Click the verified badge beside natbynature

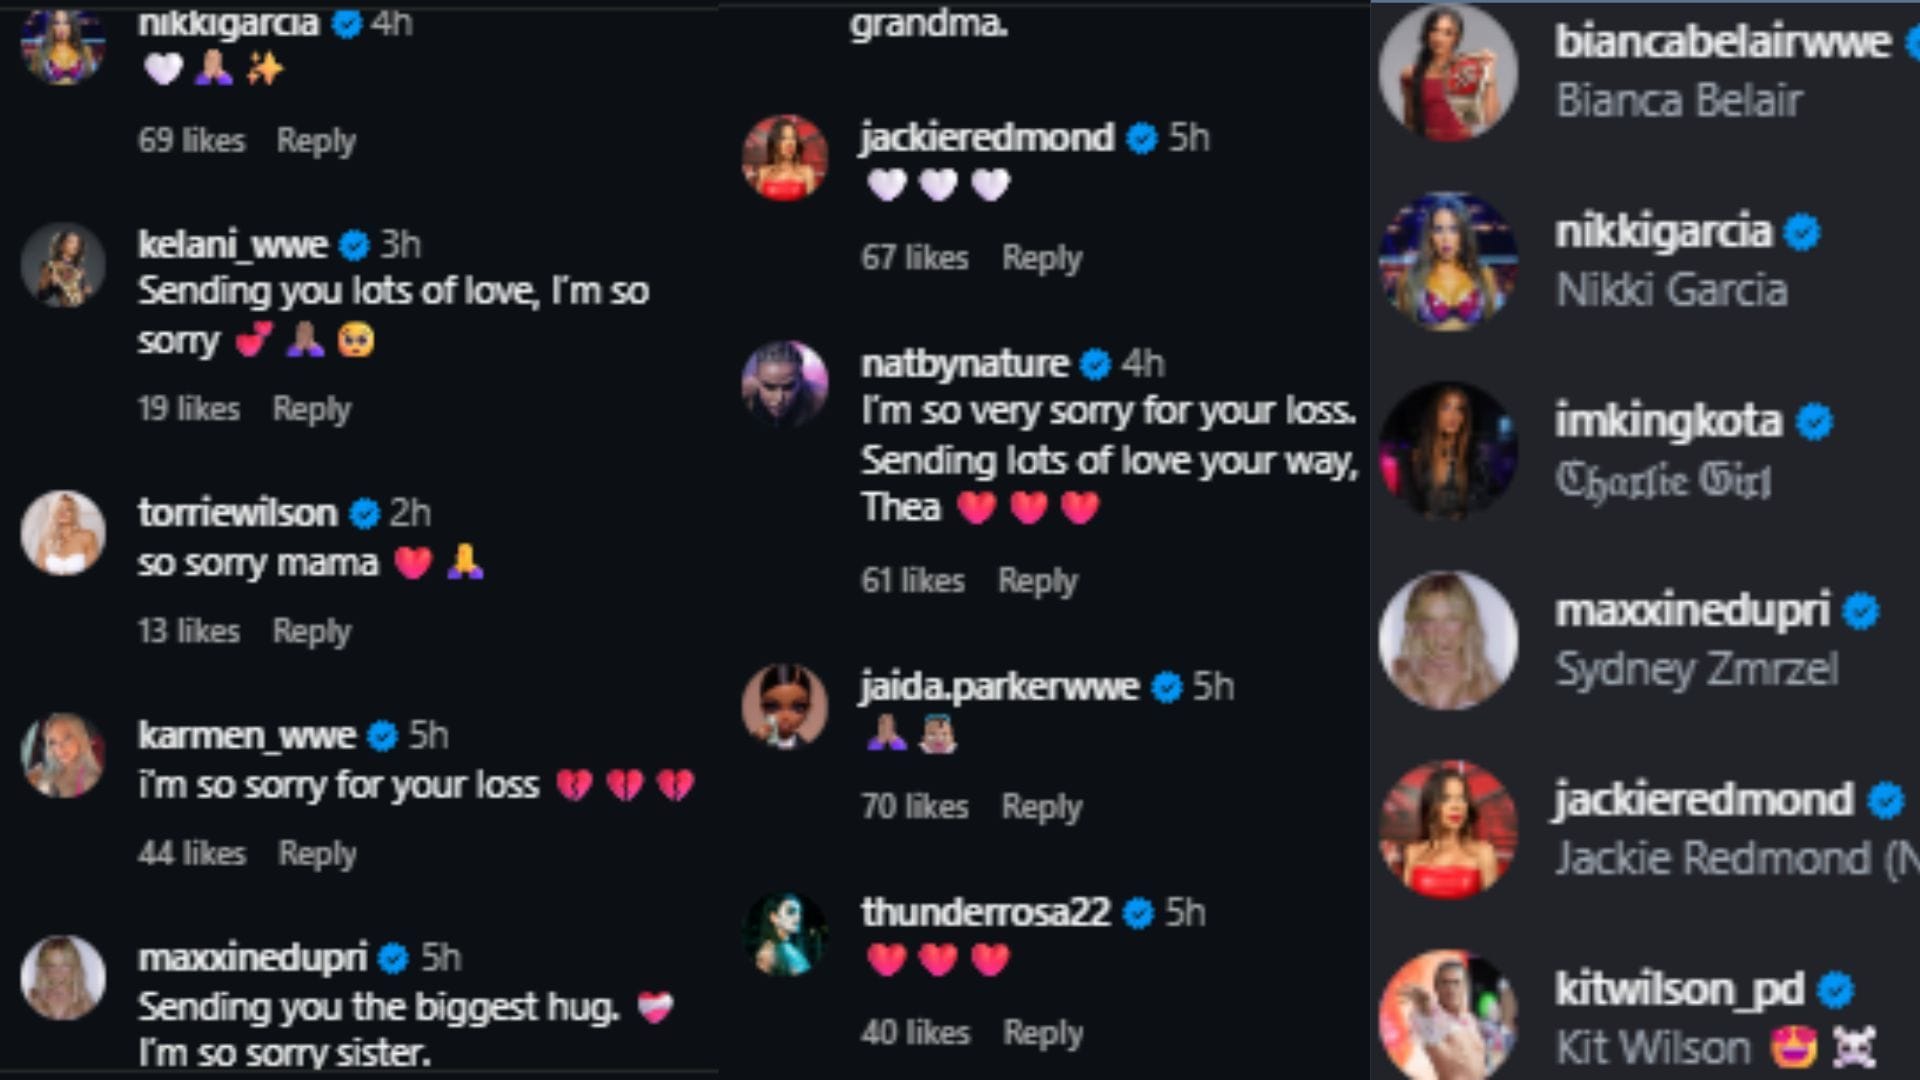[x=1097, y=363]
